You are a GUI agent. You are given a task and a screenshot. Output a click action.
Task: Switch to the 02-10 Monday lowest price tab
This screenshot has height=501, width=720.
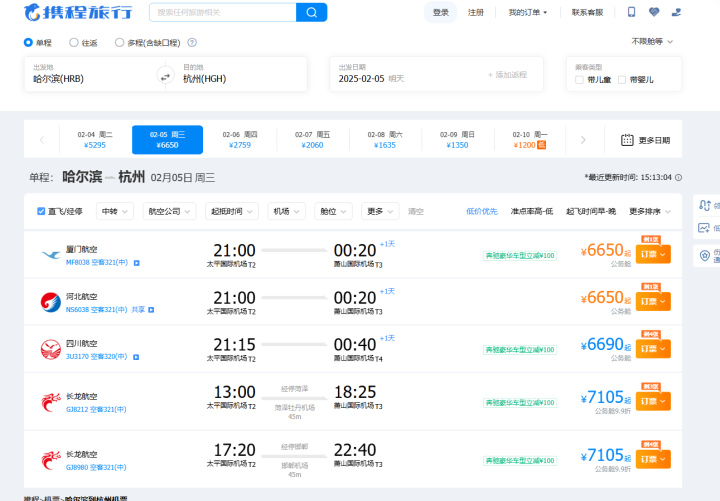tap(529, 140)
